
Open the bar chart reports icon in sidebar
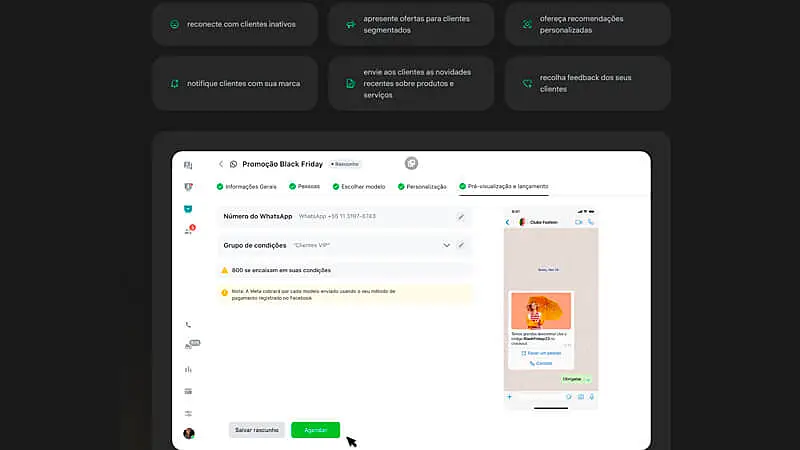coord(188,369)
